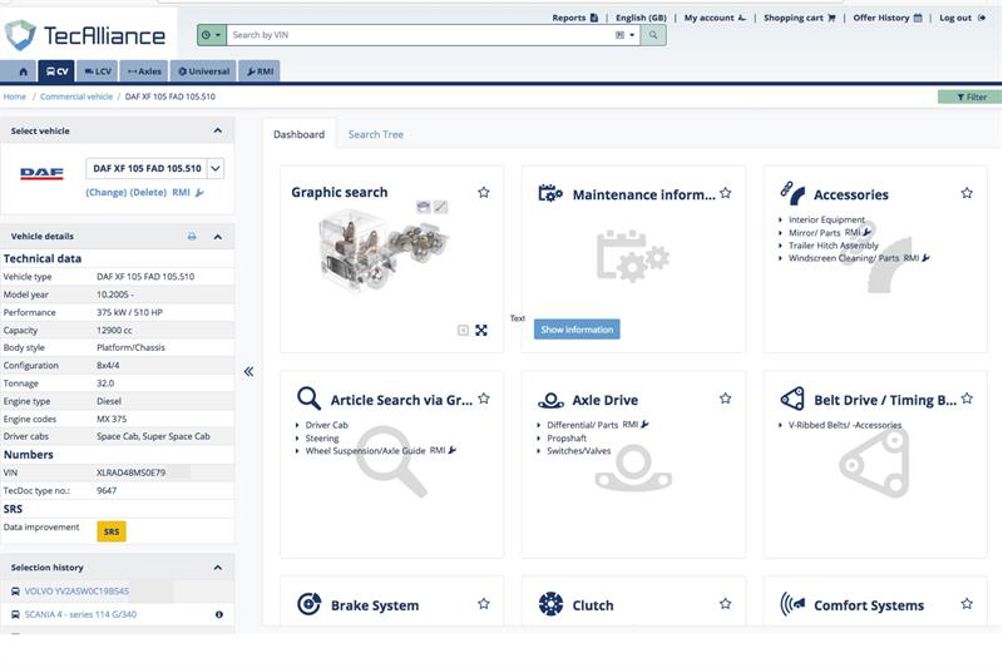Collapse the Selection history panel
1002x668 pixels.
click(218, 568)
